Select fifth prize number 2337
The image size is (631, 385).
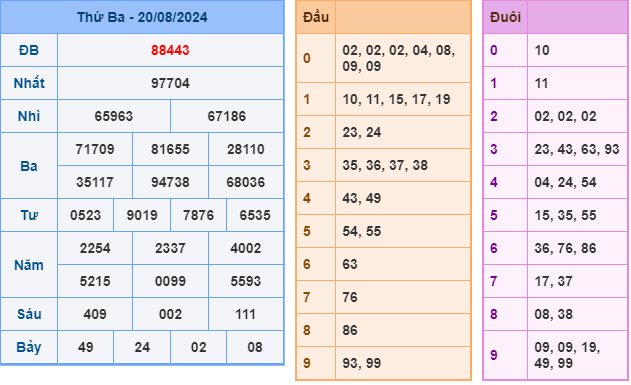170,248
